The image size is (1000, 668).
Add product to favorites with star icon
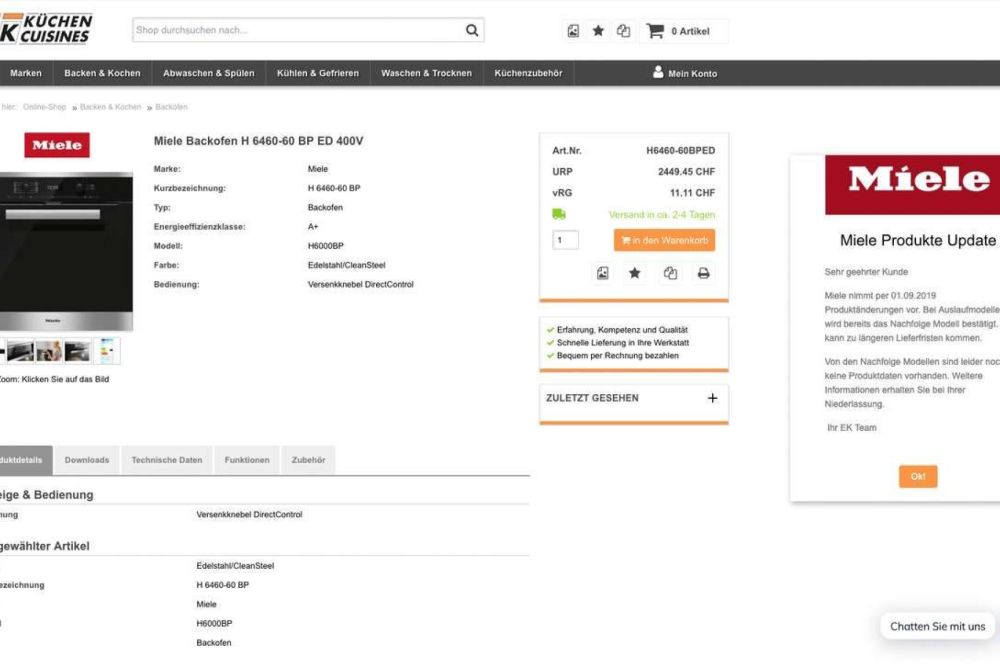635,273
